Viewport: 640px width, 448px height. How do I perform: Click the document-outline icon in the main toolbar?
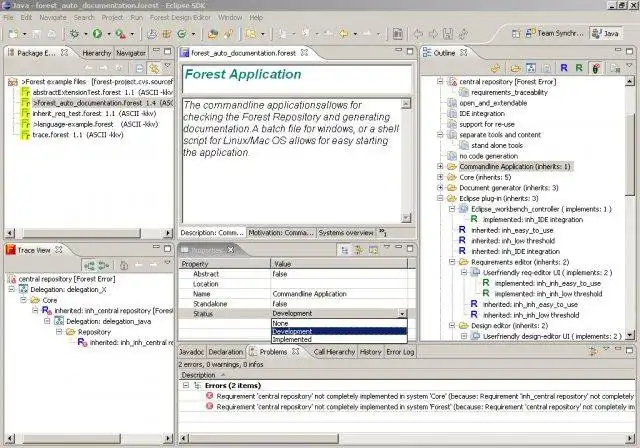pyautogui.click(x=398, y=34)
